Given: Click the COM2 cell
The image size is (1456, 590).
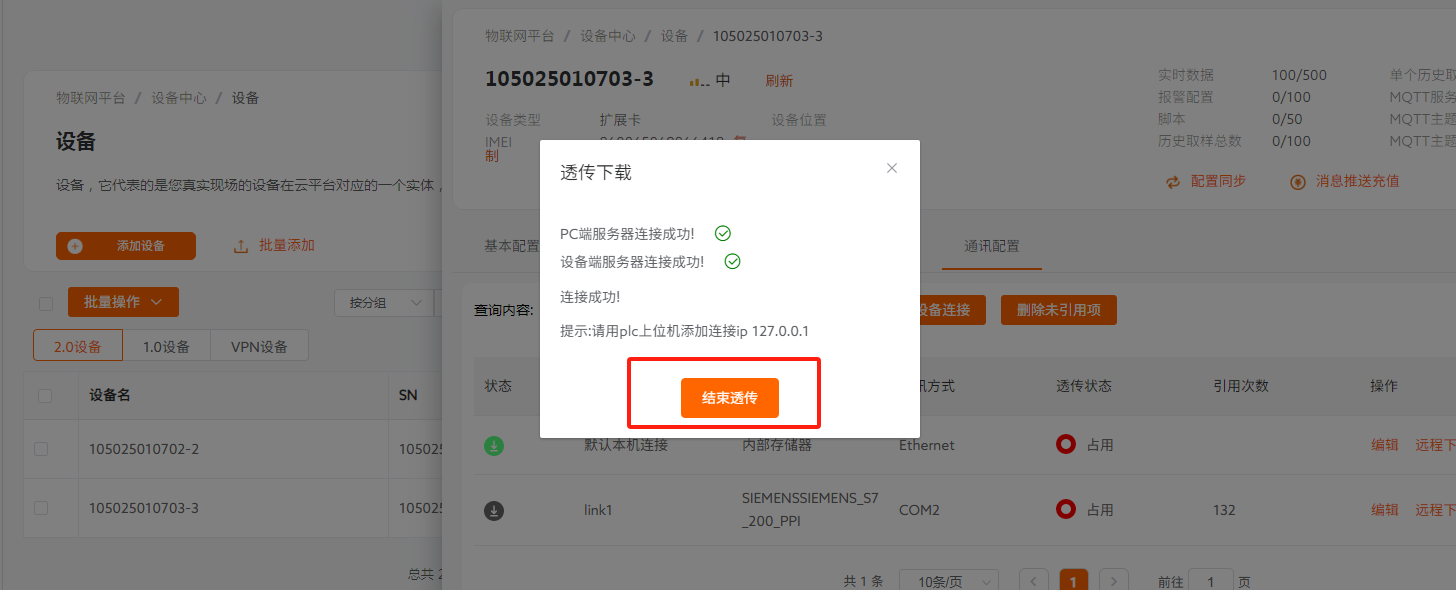Looking at the screenshot, I should click(x=920, y=510).
